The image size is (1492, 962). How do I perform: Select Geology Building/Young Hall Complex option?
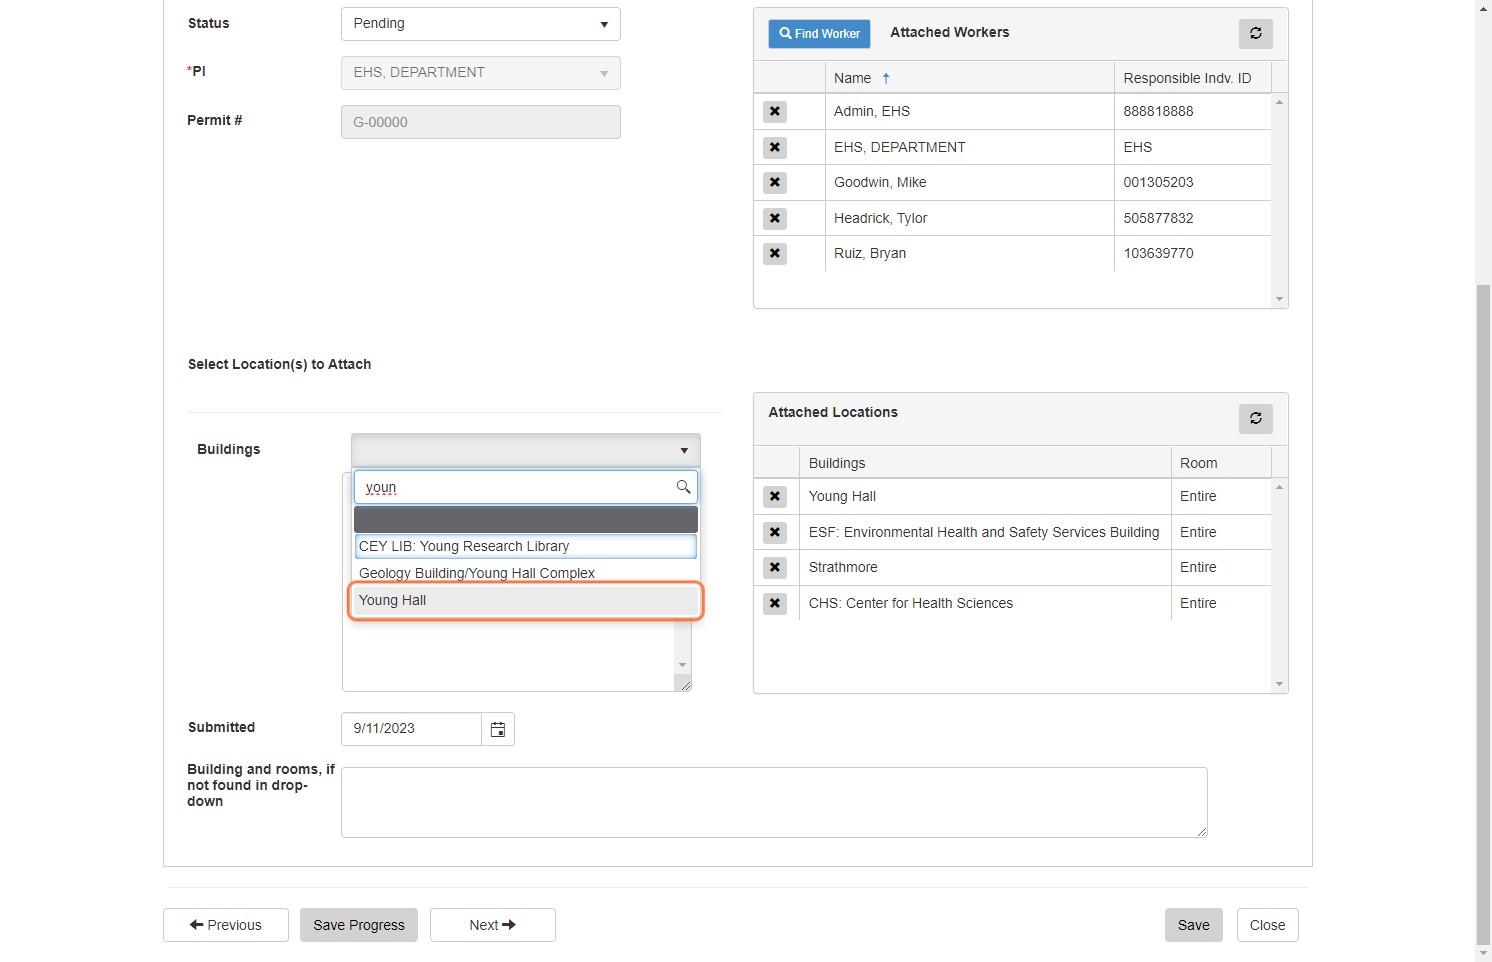526,573
